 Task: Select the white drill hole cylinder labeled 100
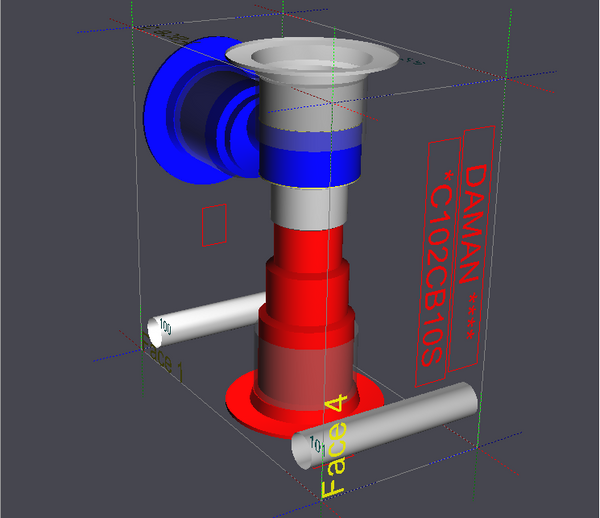207,319
